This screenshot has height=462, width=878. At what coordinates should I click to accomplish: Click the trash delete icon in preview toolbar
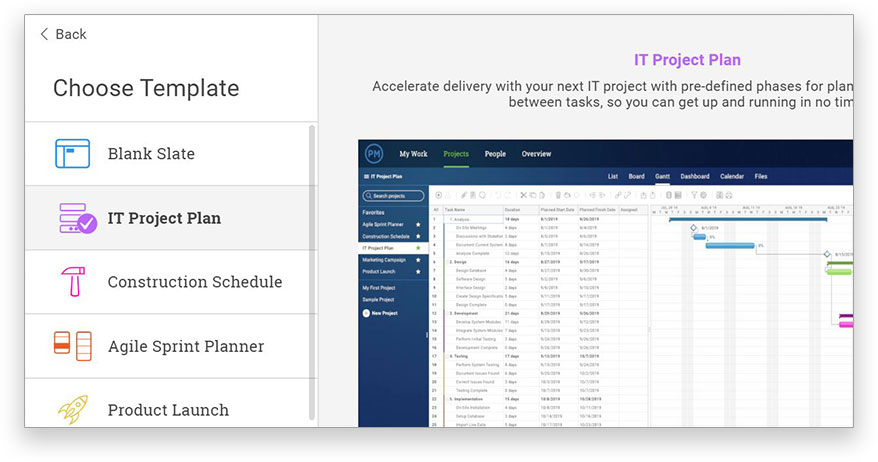[558, 195]
